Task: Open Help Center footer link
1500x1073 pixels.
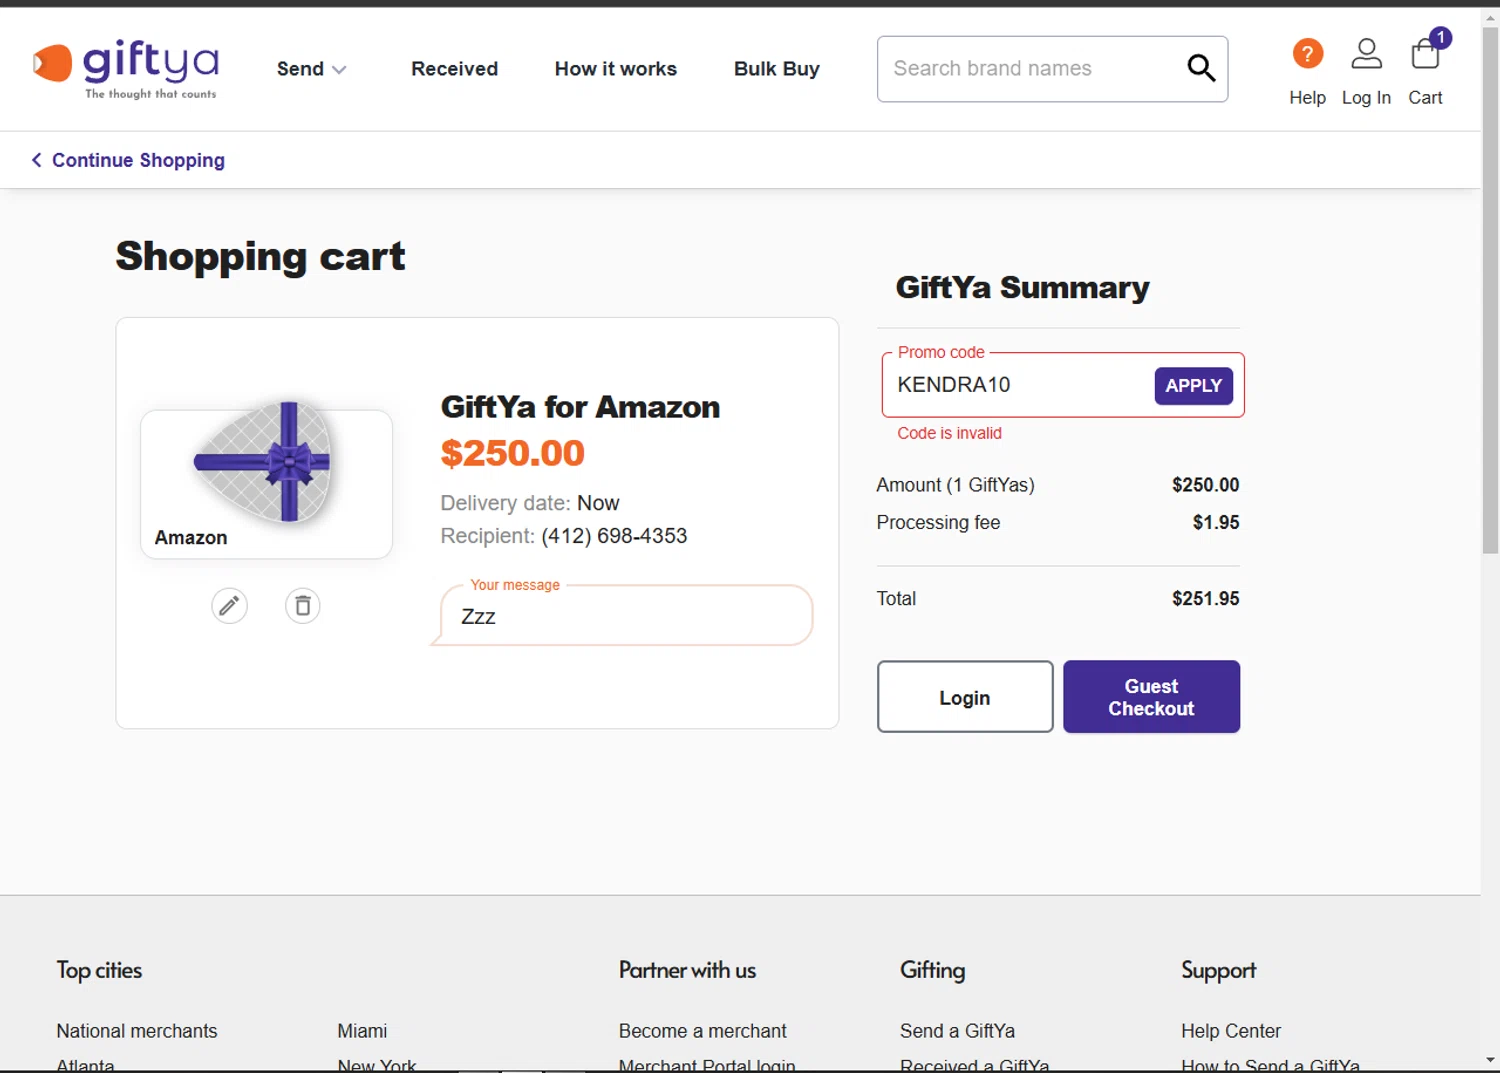Action: 1231,1031
